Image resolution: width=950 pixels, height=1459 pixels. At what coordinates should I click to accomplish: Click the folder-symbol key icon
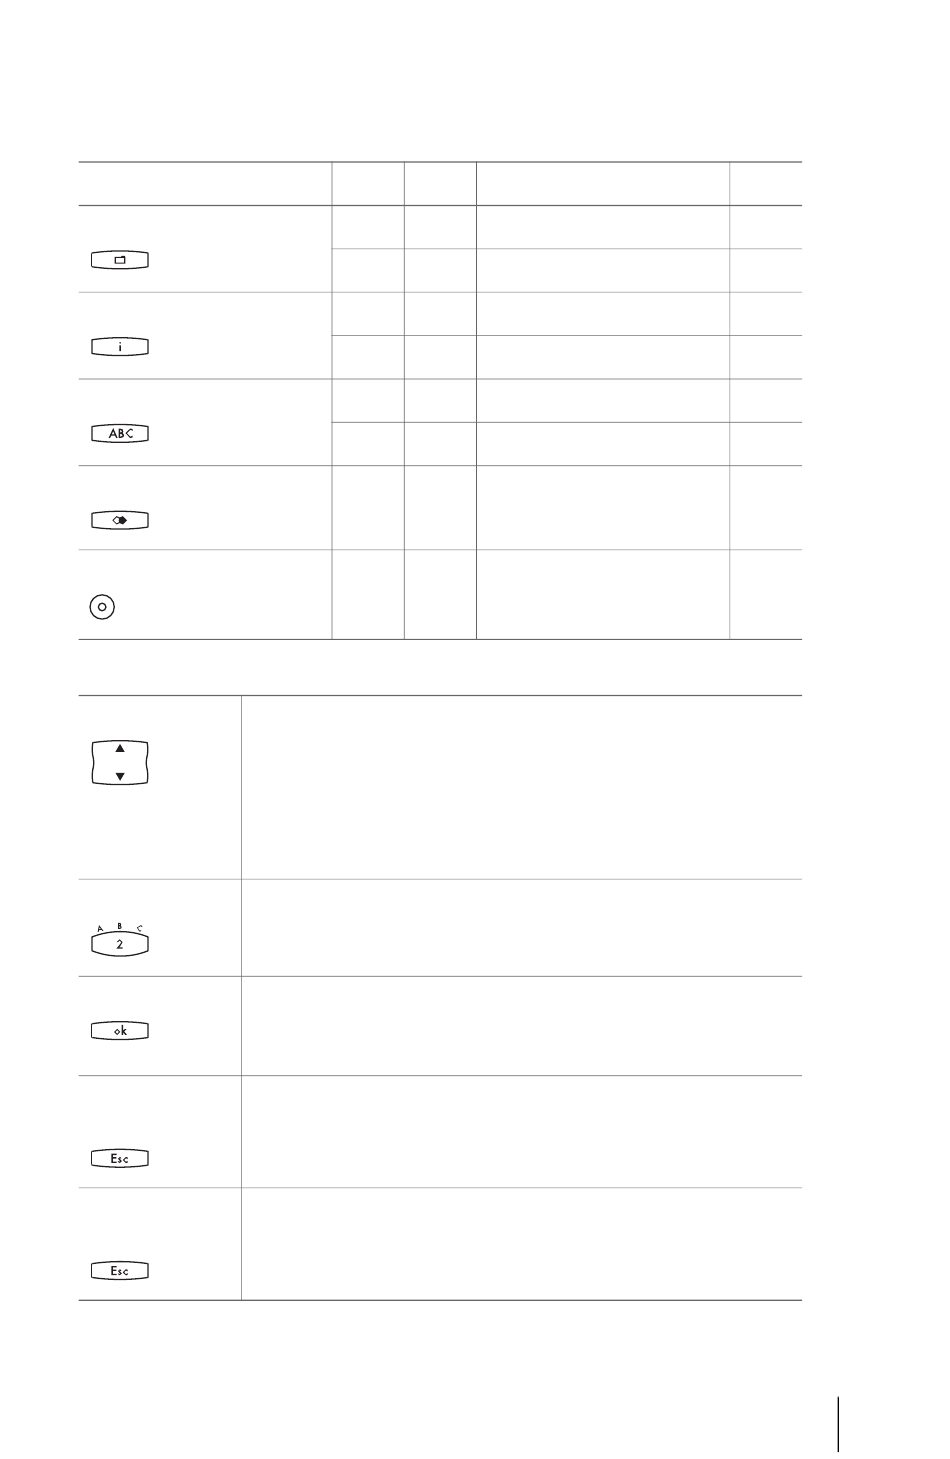[120, 261]
